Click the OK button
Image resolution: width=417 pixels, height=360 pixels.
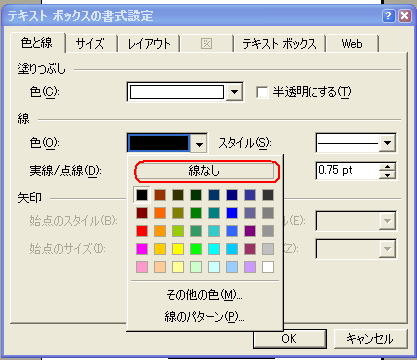pos(289,339)
